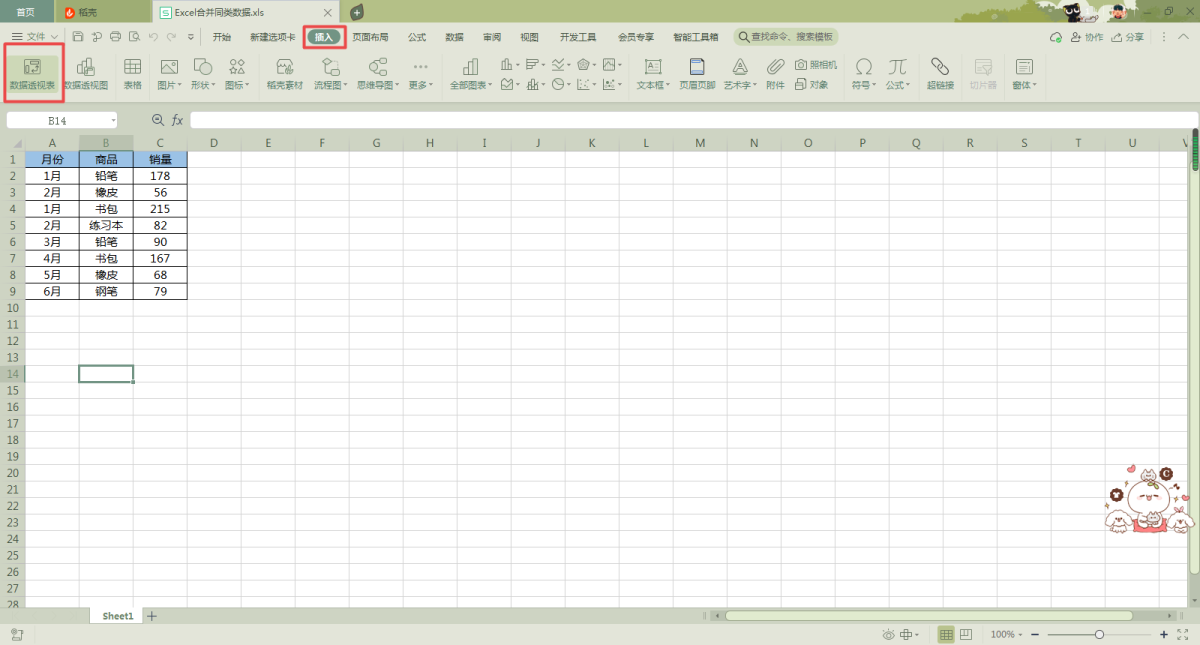The width and height of the screenshot is (1200, 645).
Task: Insert a 附件 attachment
Action: click(775, 73)
